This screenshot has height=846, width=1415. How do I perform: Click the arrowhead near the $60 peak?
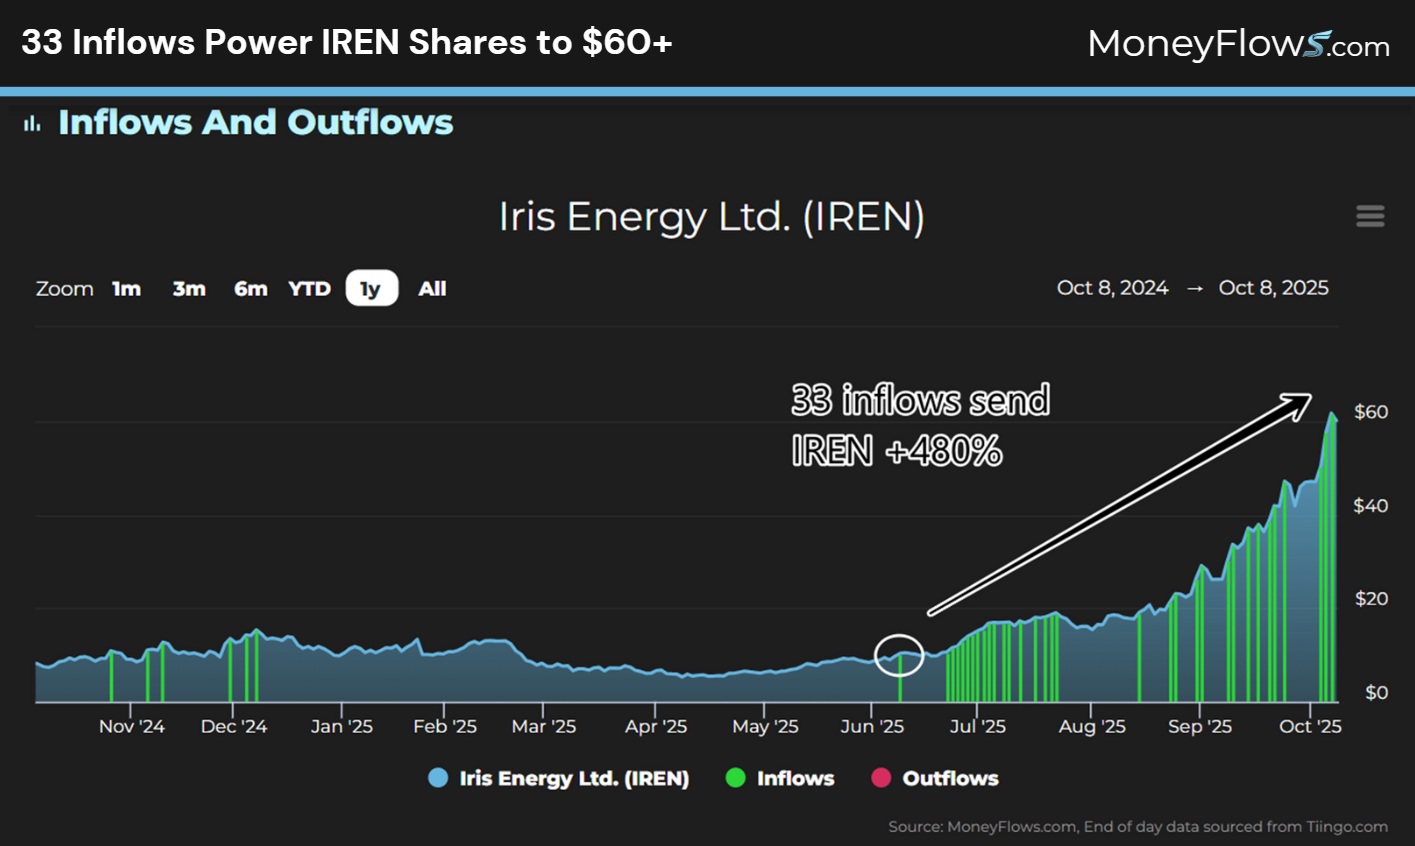[1299, 402]
